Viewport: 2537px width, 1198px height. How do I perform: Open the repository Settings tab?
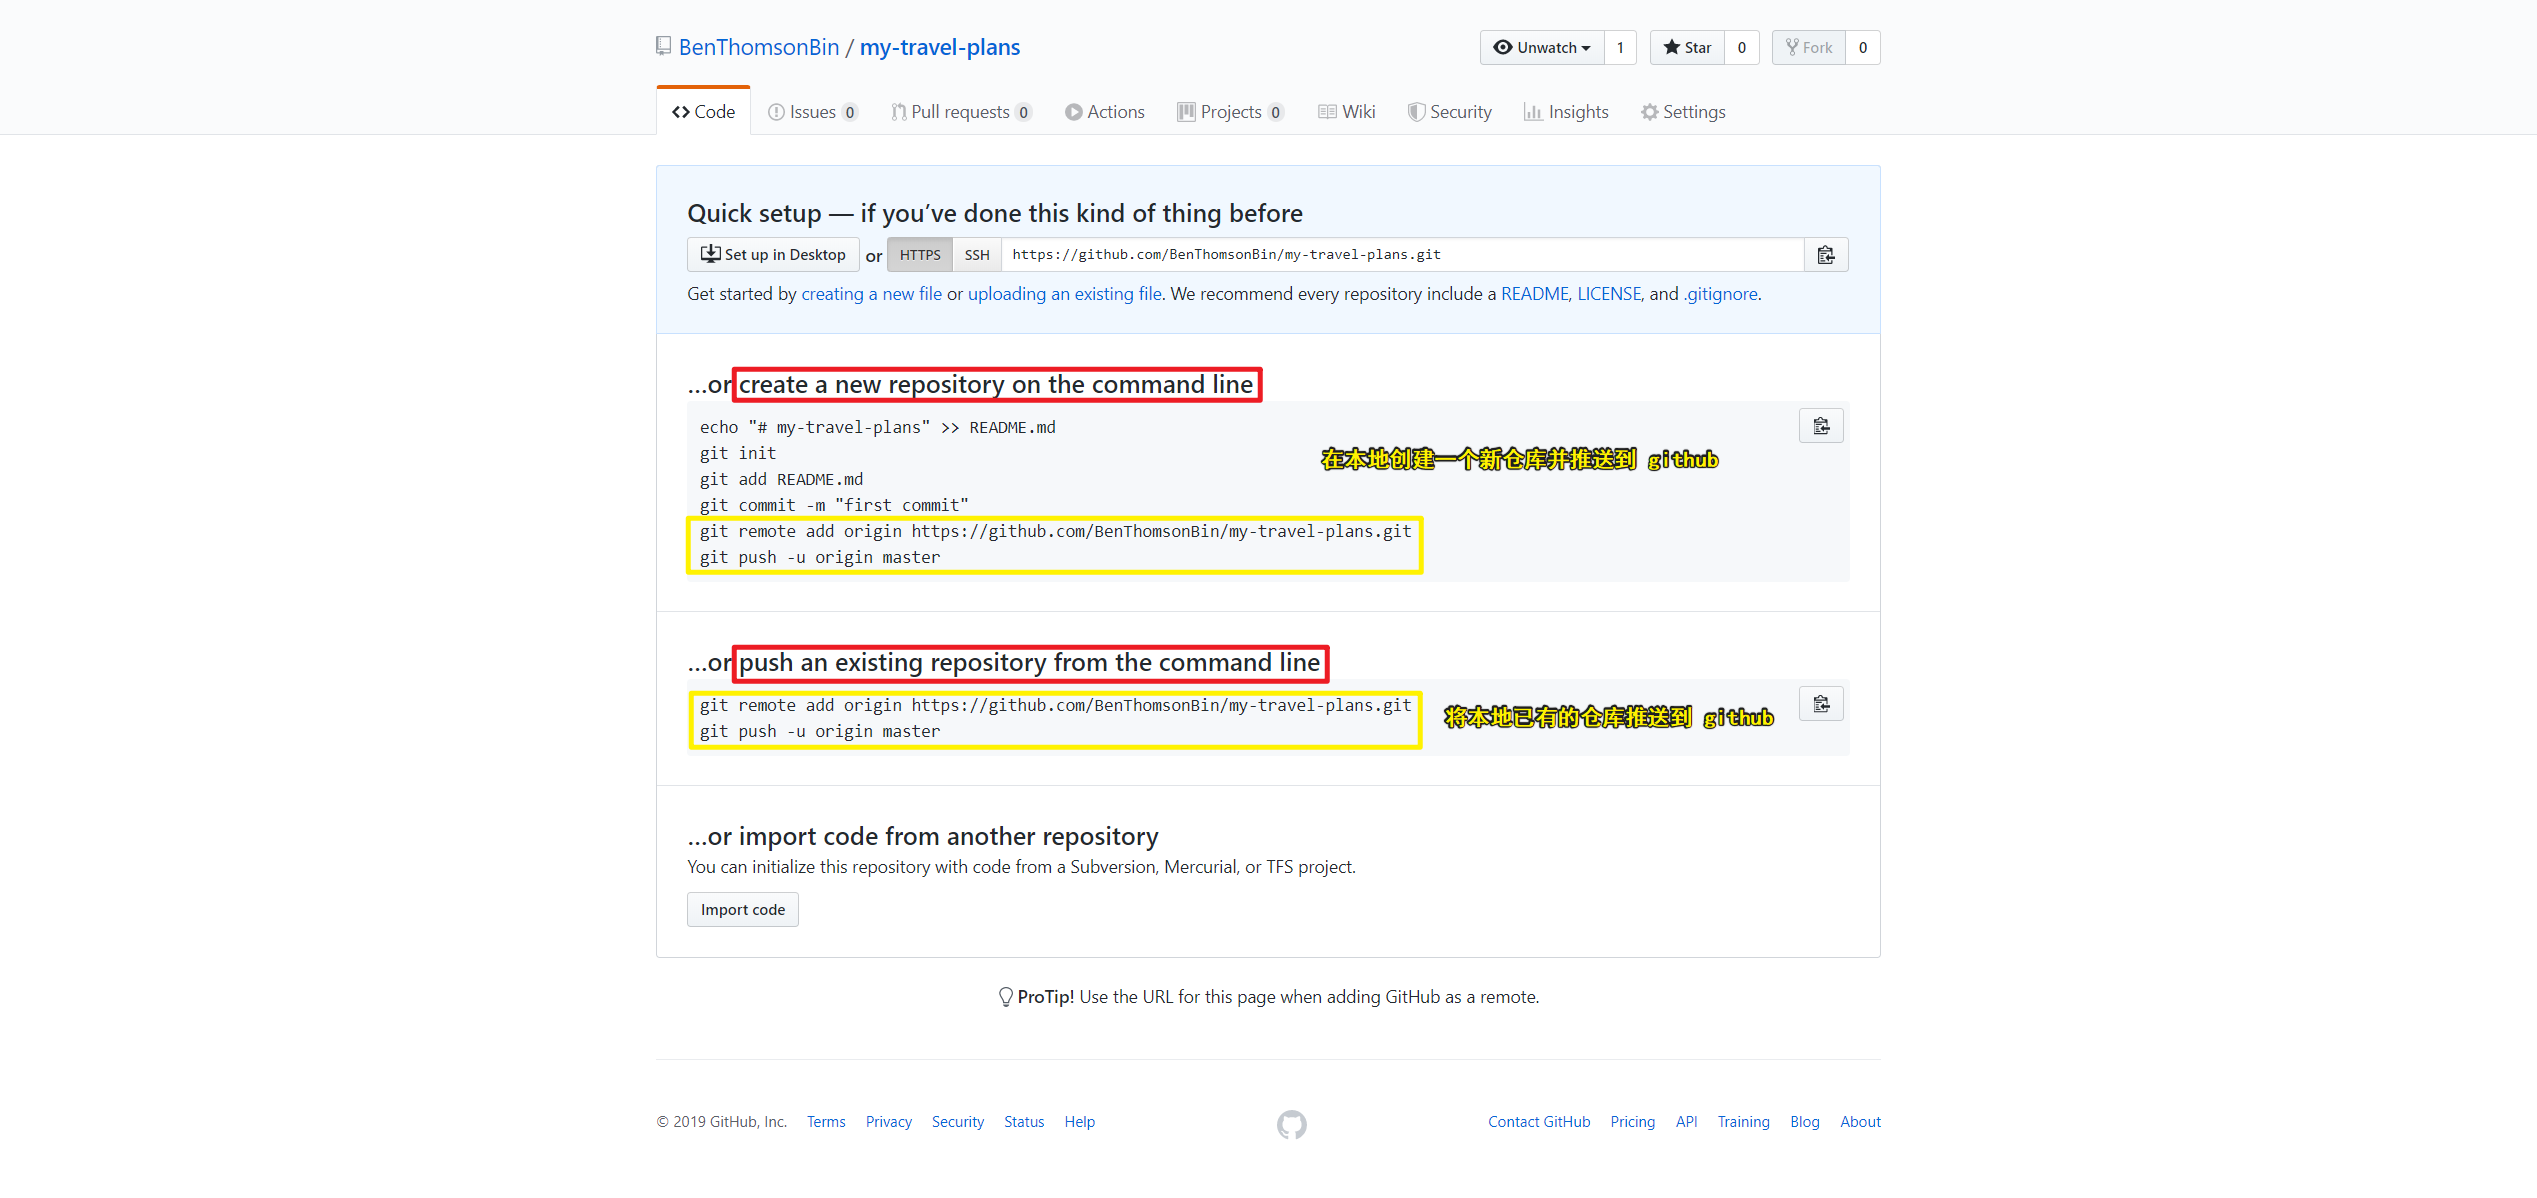pyautogui.click(x=1683, y=112)
